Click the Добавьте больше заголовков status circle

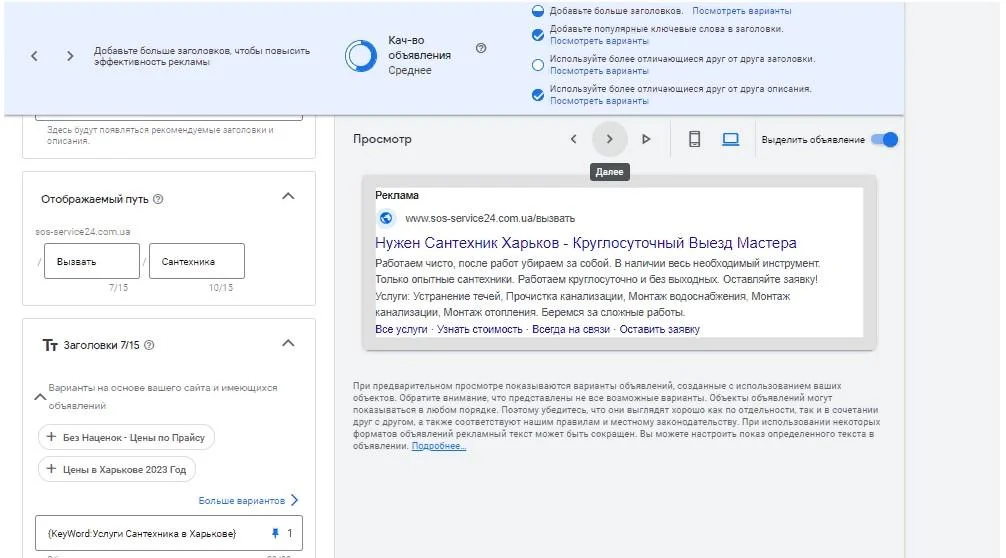[538, 10]
